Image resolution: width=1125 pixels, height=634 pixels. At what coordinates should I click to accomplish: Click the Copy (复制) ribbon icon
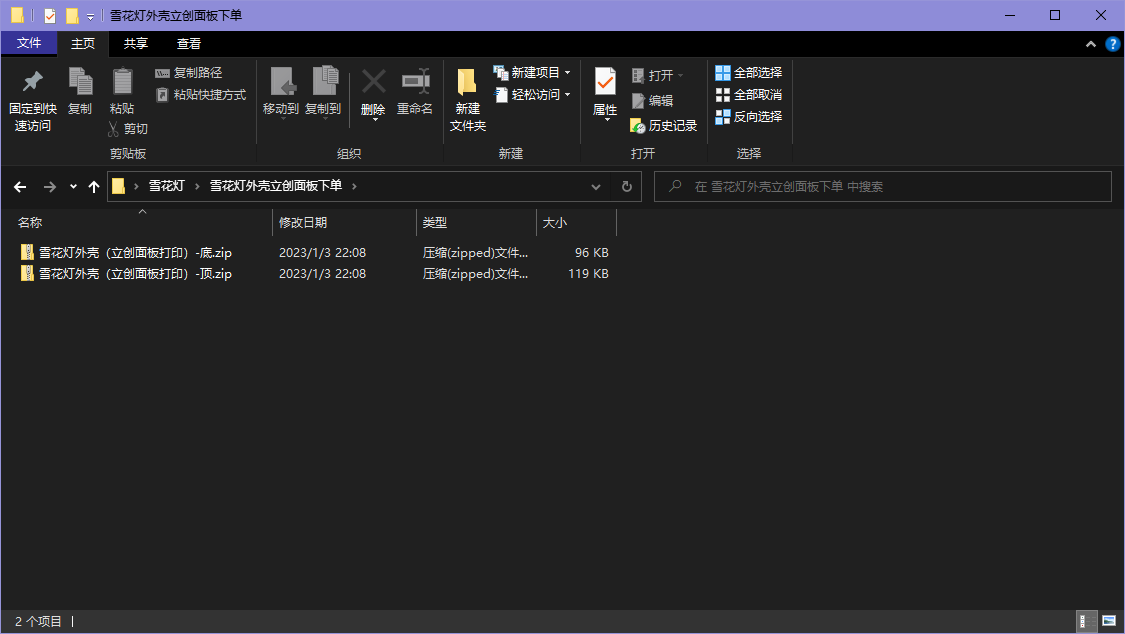[x=80, y=81]
